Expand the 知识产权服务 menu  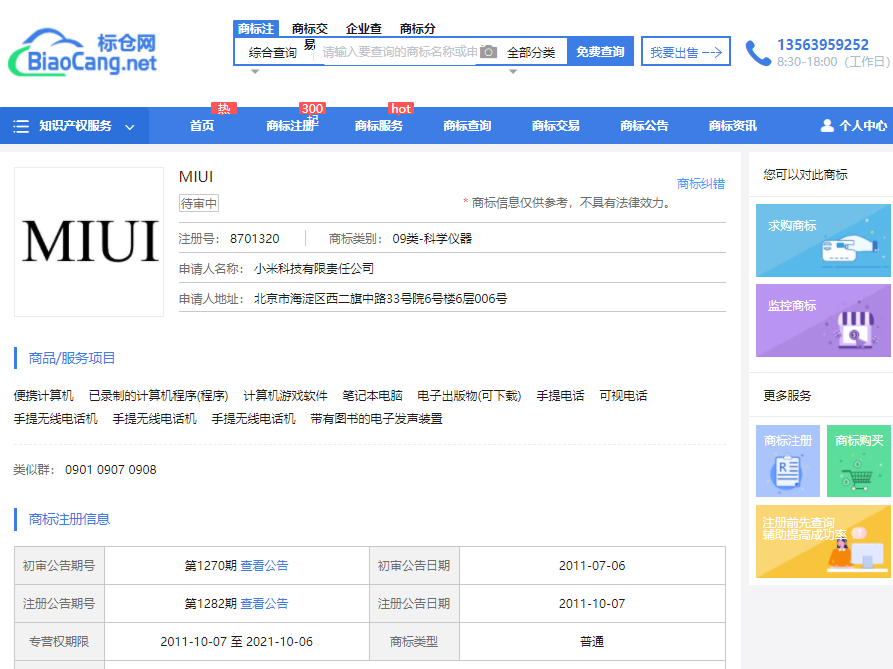coord(75,126)
